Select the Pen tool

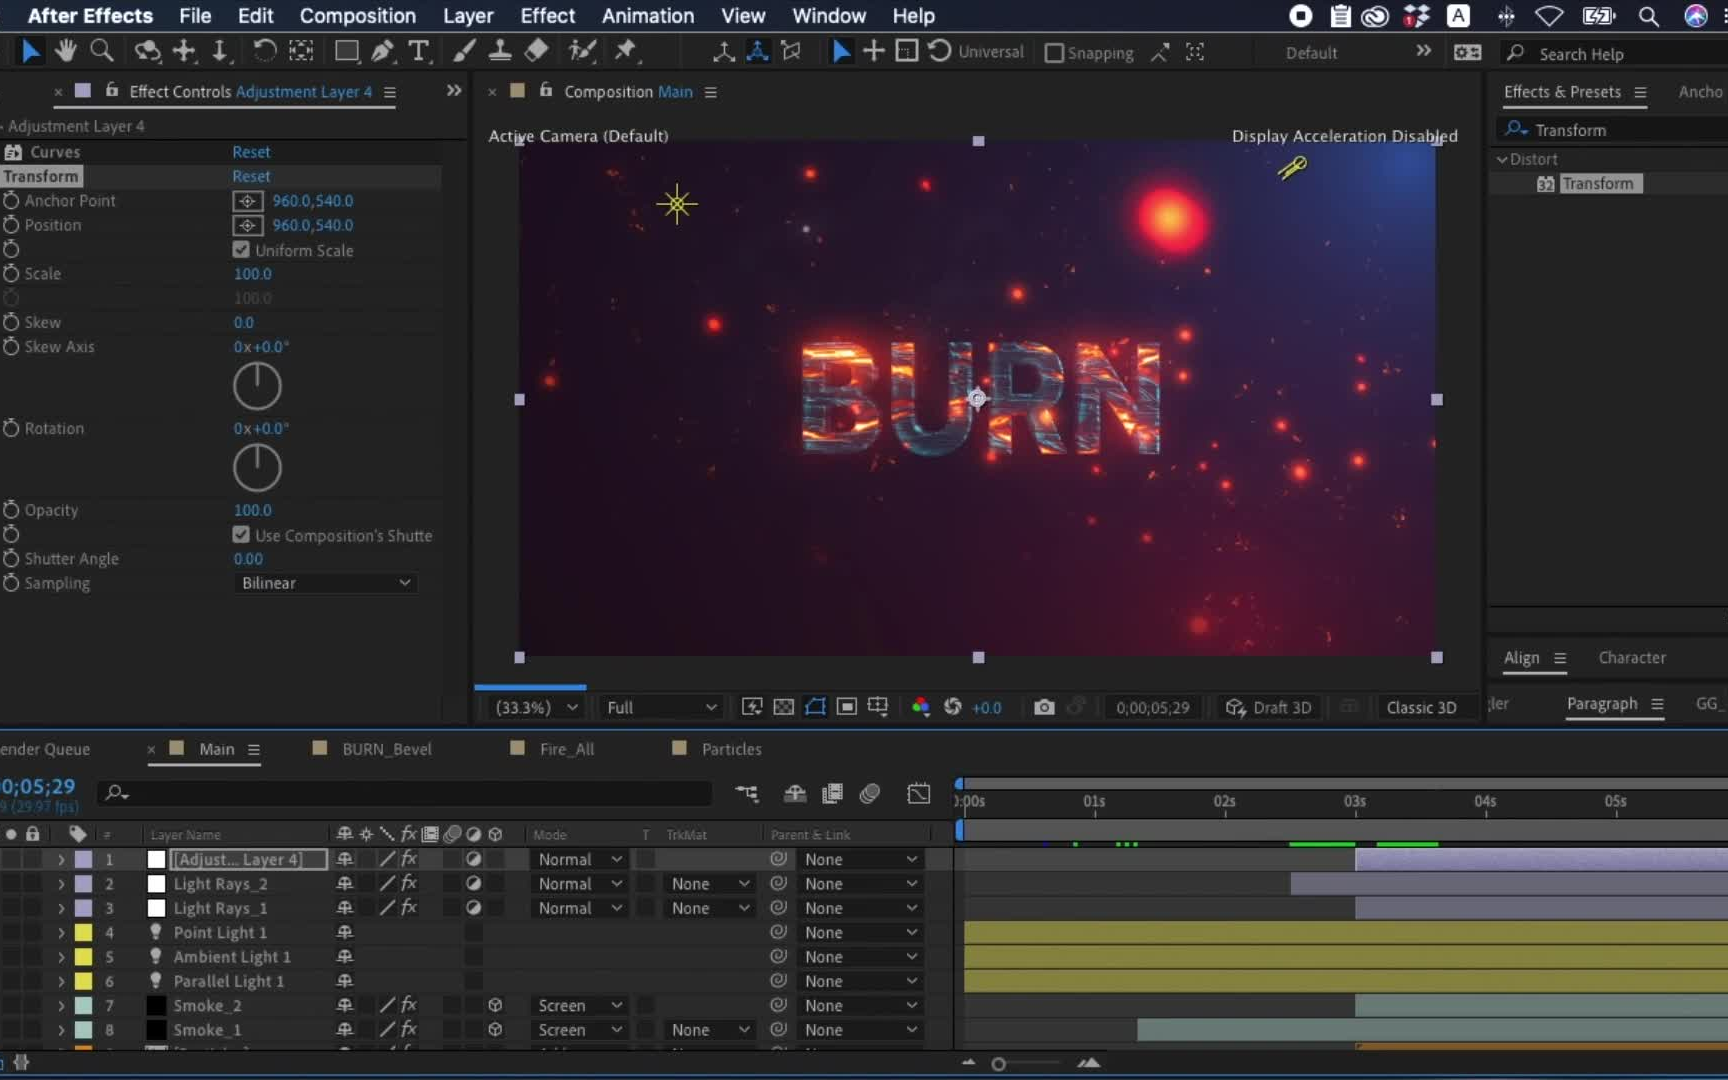click(x=383, y=51)
